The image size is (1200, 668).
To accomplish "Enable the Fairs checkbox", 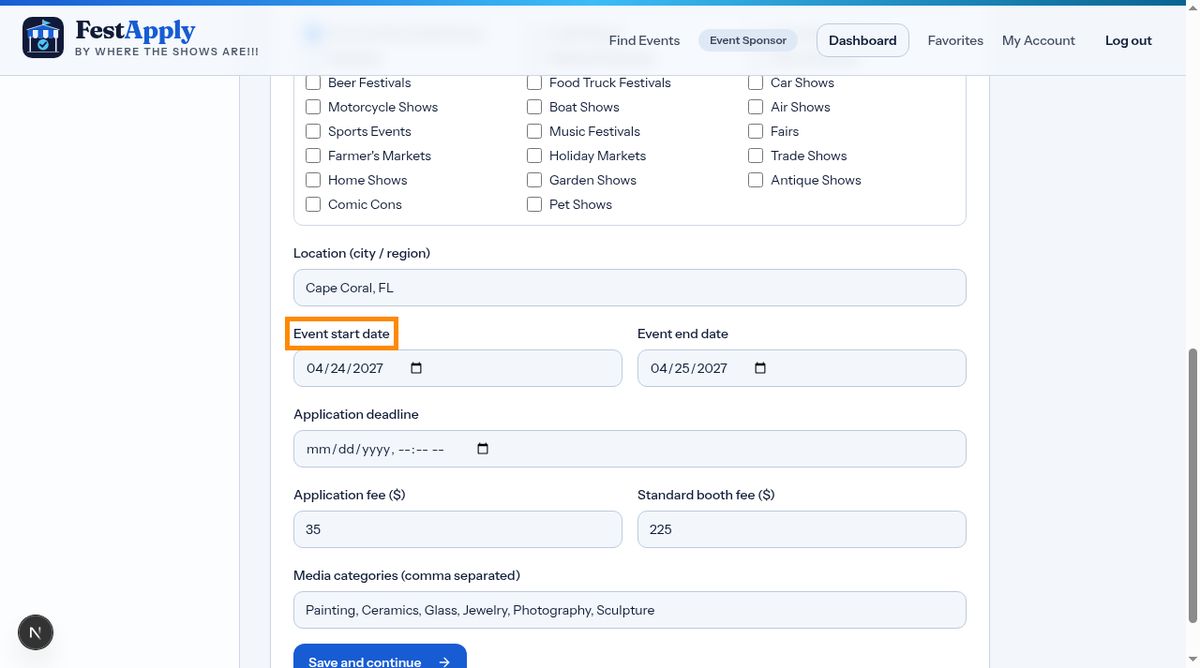I will [x=756, y=131].
